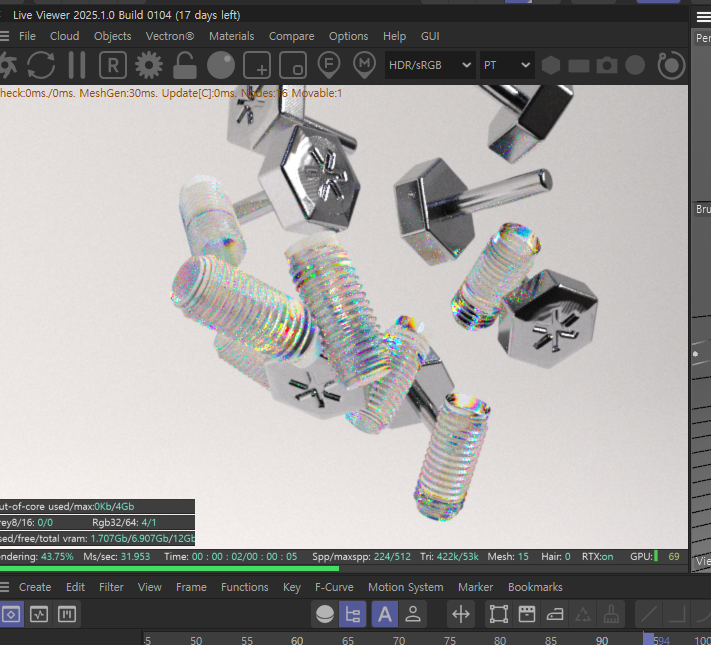The image size is (711, 645).
Task: Click the R reset render data icon
Action: [x=112, y=65]
